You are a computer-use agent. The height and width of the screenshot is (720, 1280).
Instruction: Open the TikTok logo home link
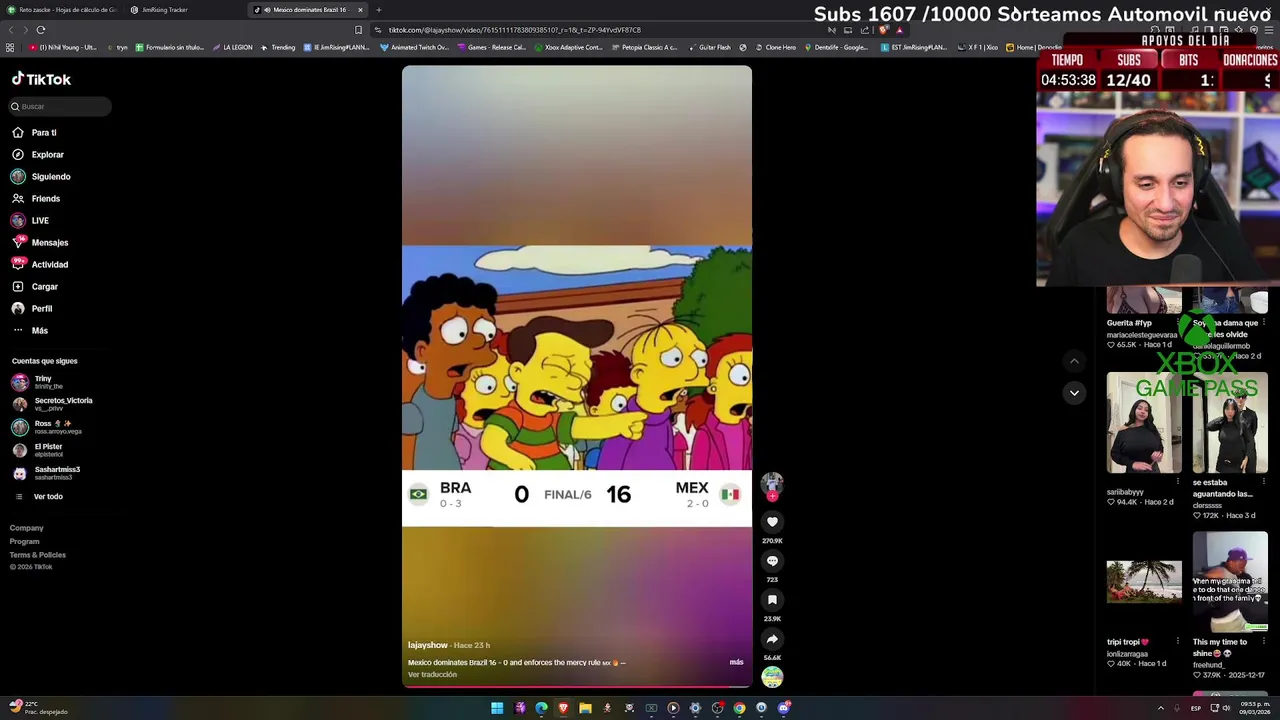coord(41,79)
